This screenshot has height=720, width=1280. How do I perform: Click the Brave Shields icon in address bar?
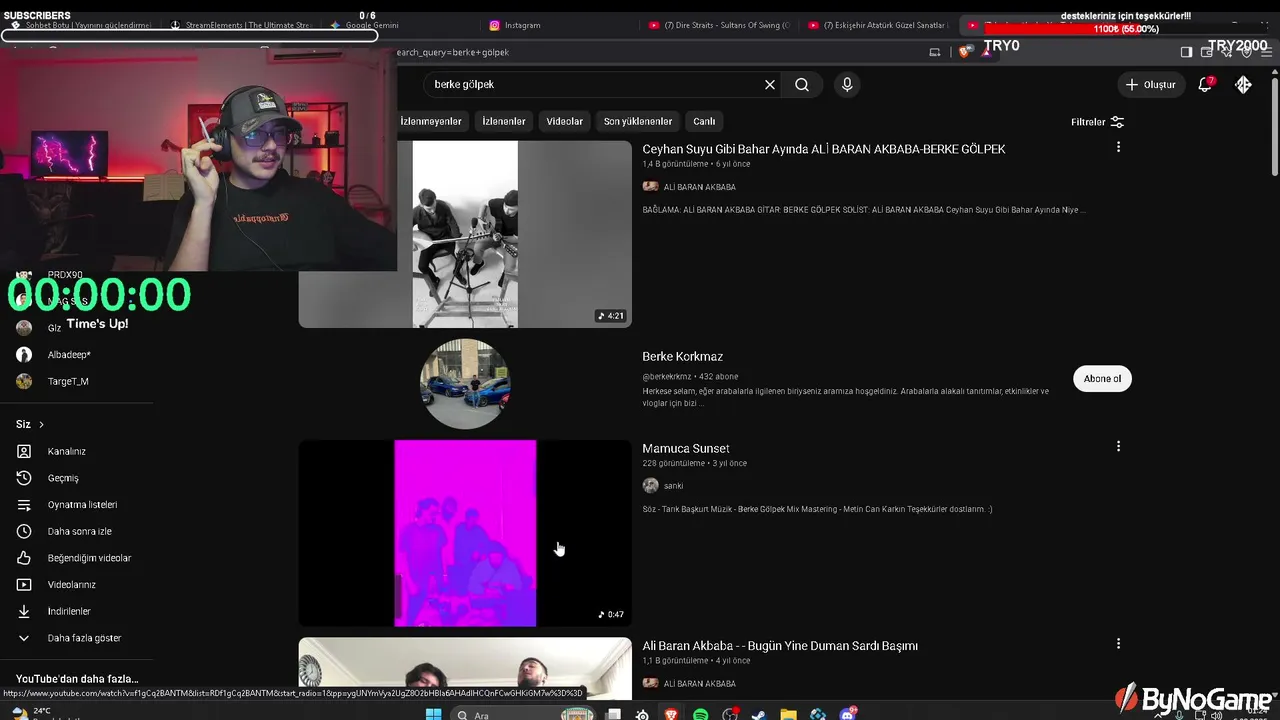964,52
